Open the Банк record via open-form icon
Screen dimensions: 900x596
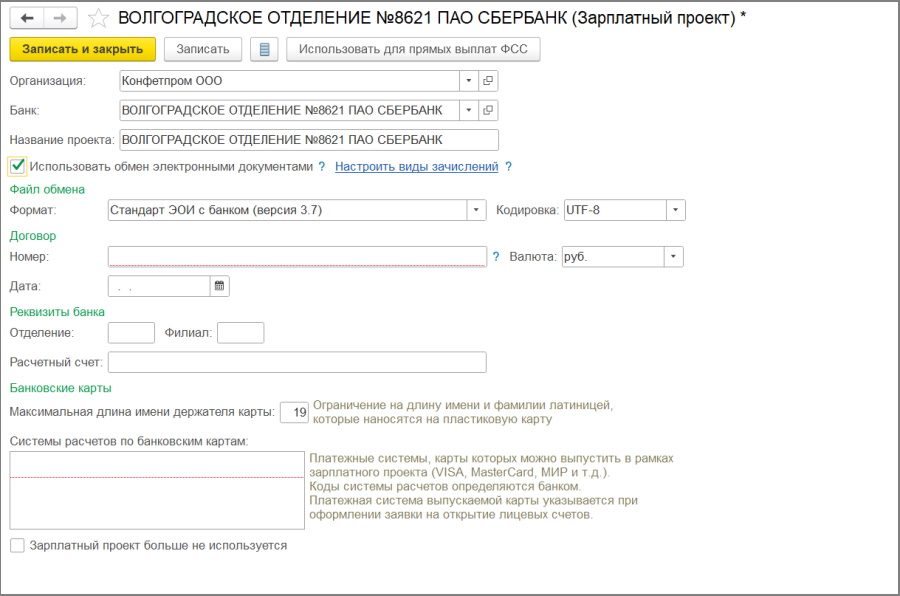[x=488, y=110]
